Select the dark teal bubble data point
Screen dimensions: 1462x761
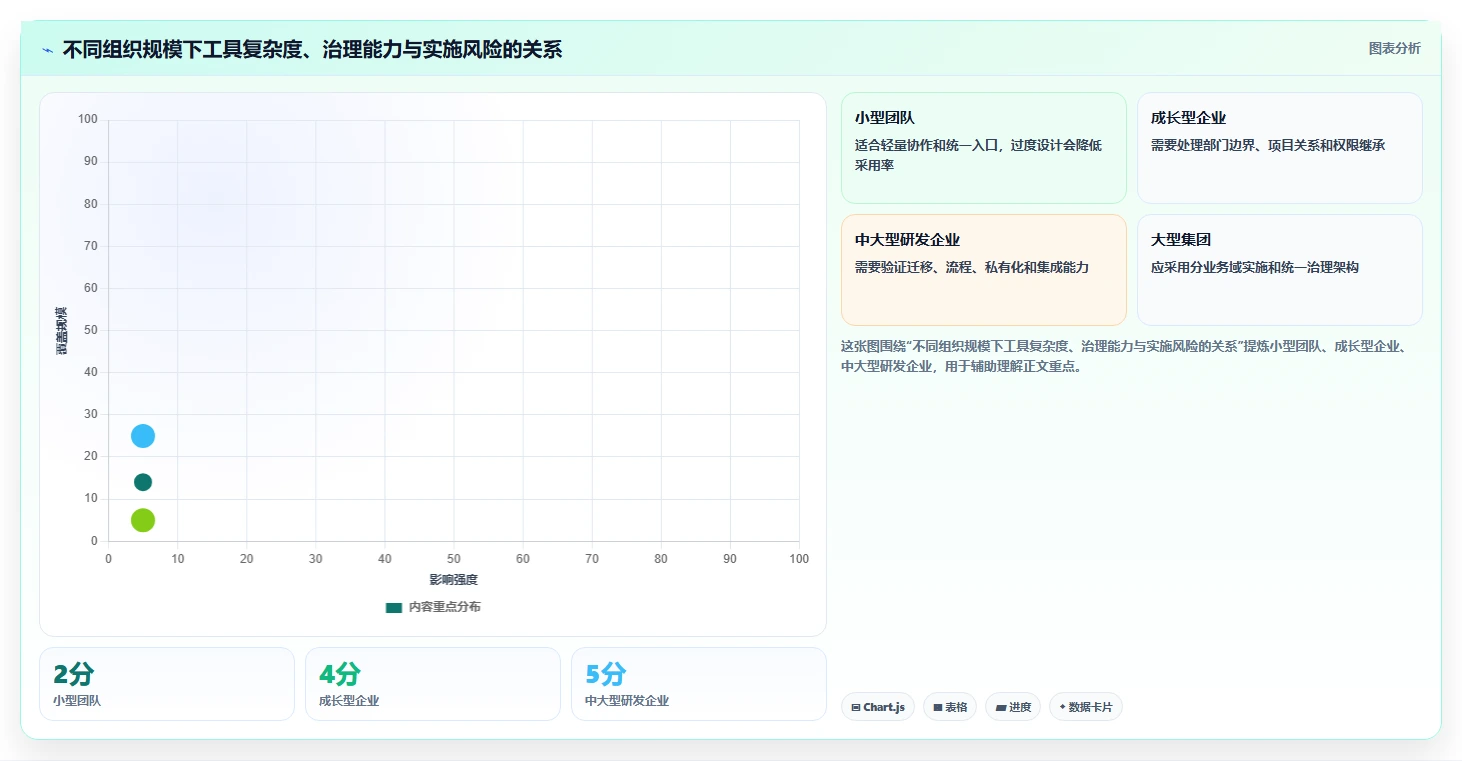tap(143, 482)
